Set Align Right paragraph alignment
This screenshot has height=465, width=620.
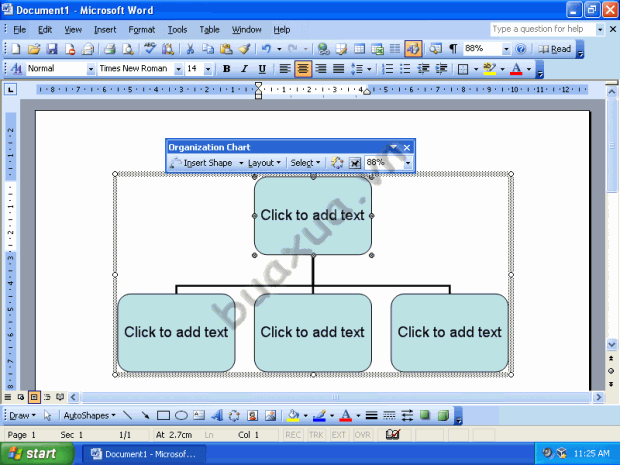(321, 69)
